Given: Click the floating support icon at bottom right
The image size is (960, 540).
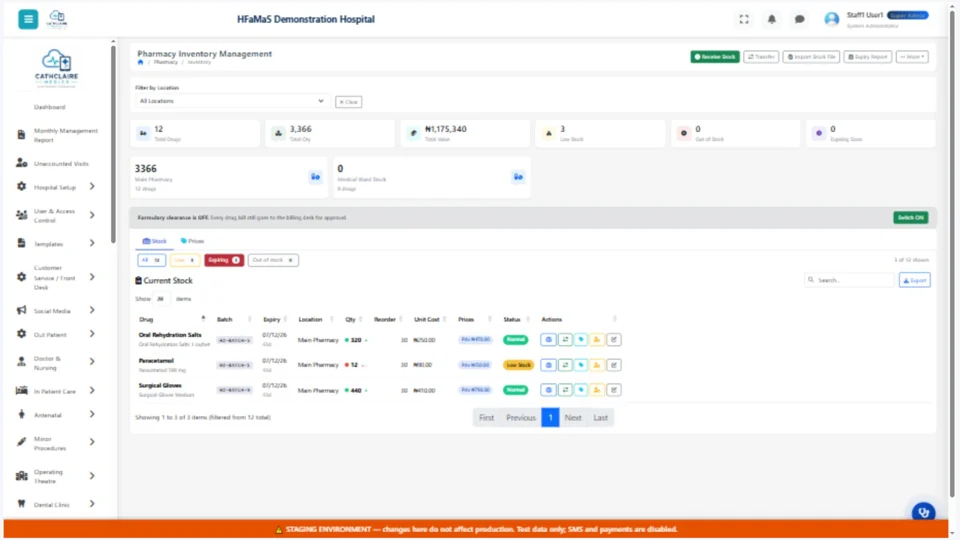Looking at the screenshot, I should pyautogui.click(x=923, y=512).
